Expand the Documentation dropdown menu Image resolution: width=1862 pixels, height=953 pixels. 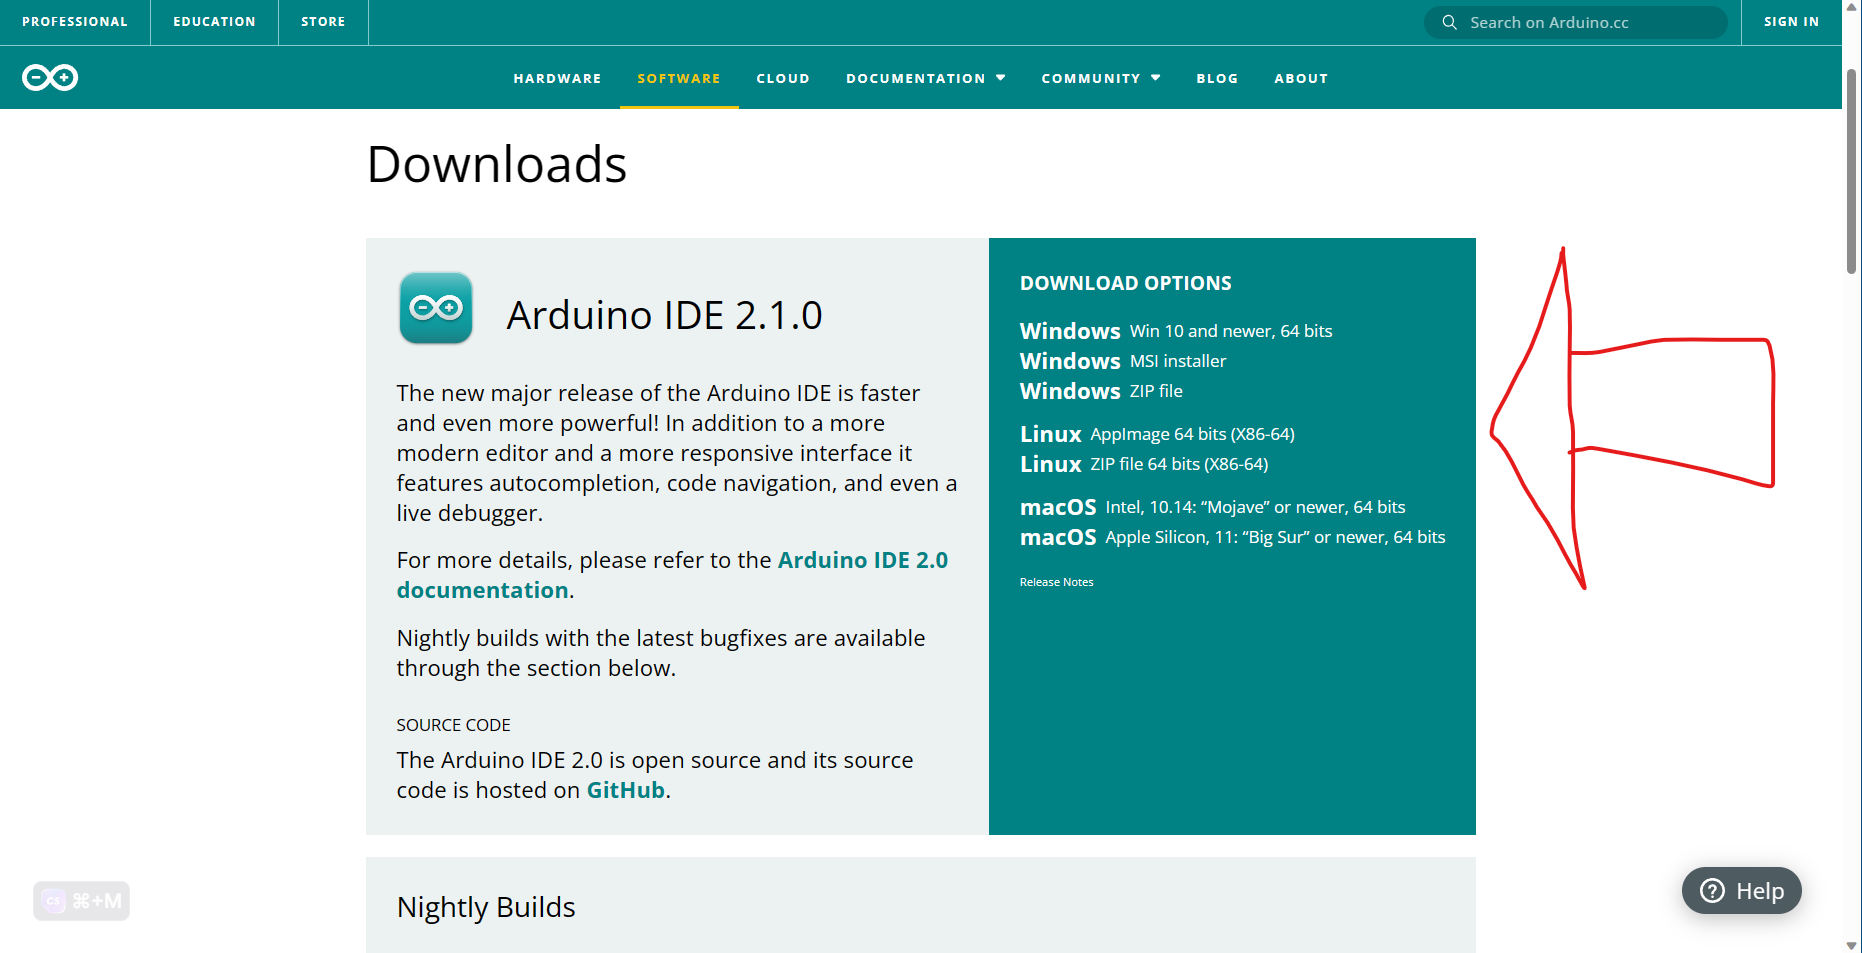point(925,78)
